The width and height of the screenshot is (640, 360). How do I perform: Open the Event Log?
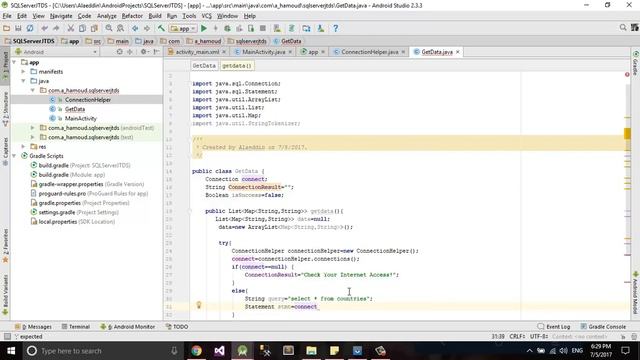(x=554, y=327)
